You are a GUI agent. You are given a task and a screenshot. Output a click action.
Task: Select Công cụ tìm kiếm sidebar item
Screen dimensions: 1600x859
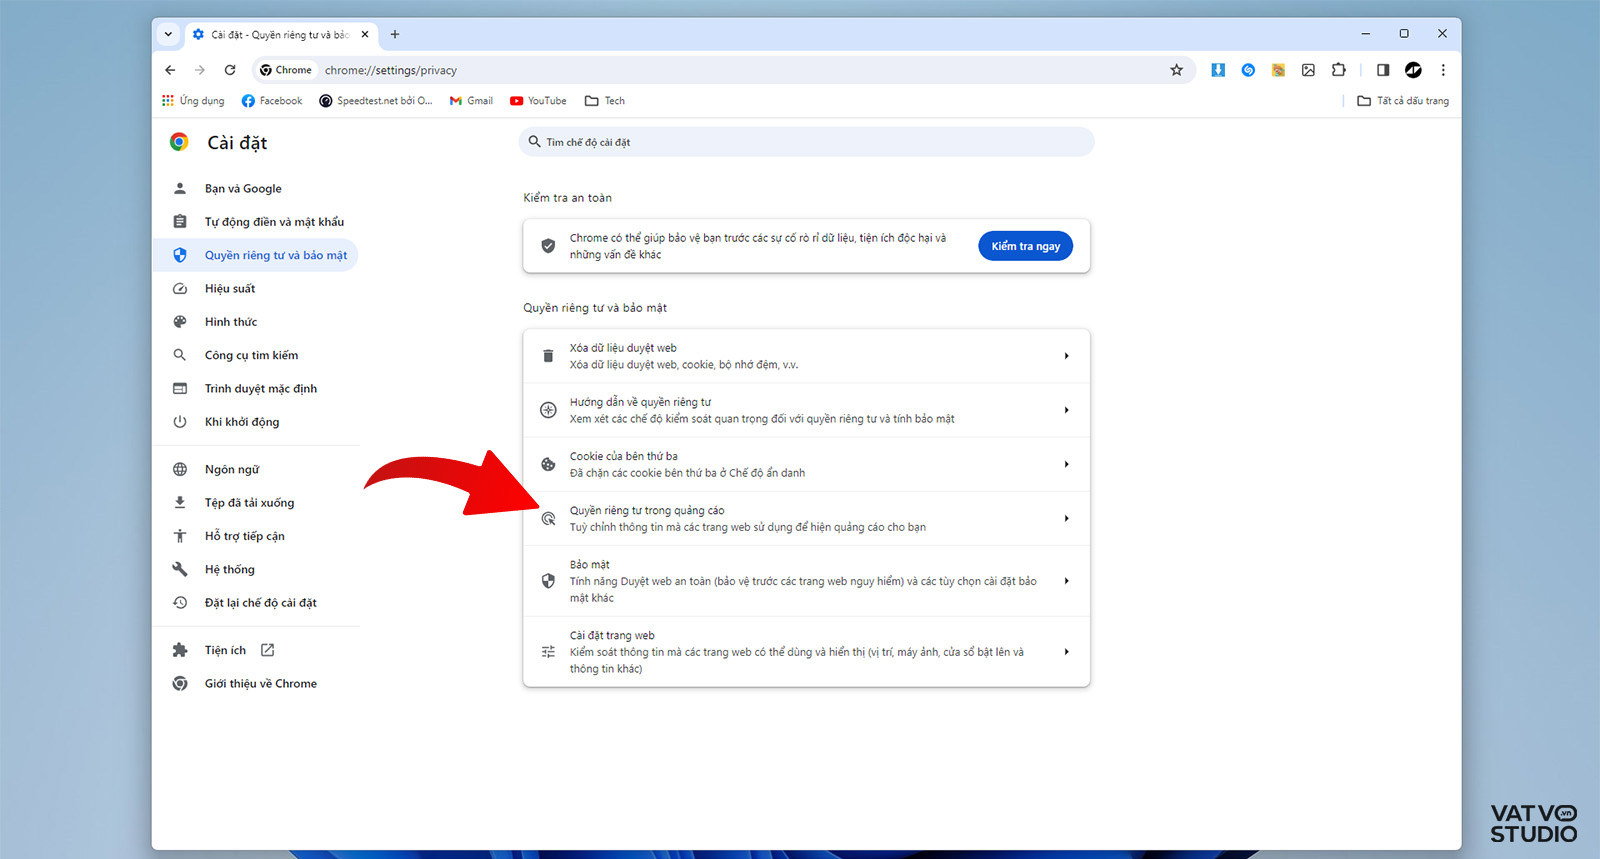tap(256, 355)
